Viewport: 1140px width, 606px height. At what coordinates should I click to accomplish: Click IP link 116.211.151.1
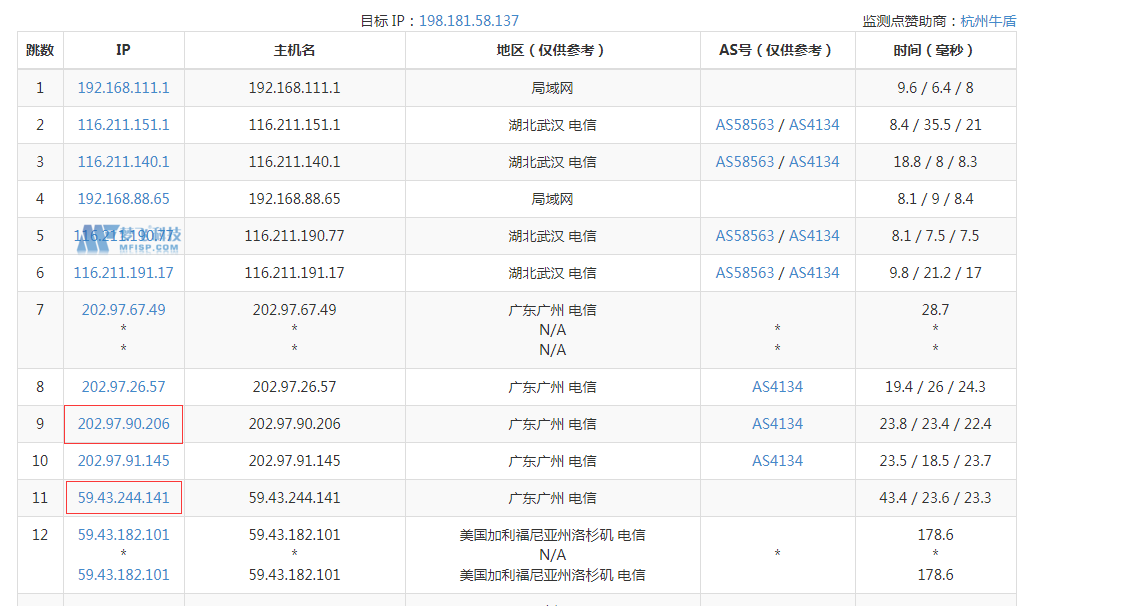click(123, 125)
